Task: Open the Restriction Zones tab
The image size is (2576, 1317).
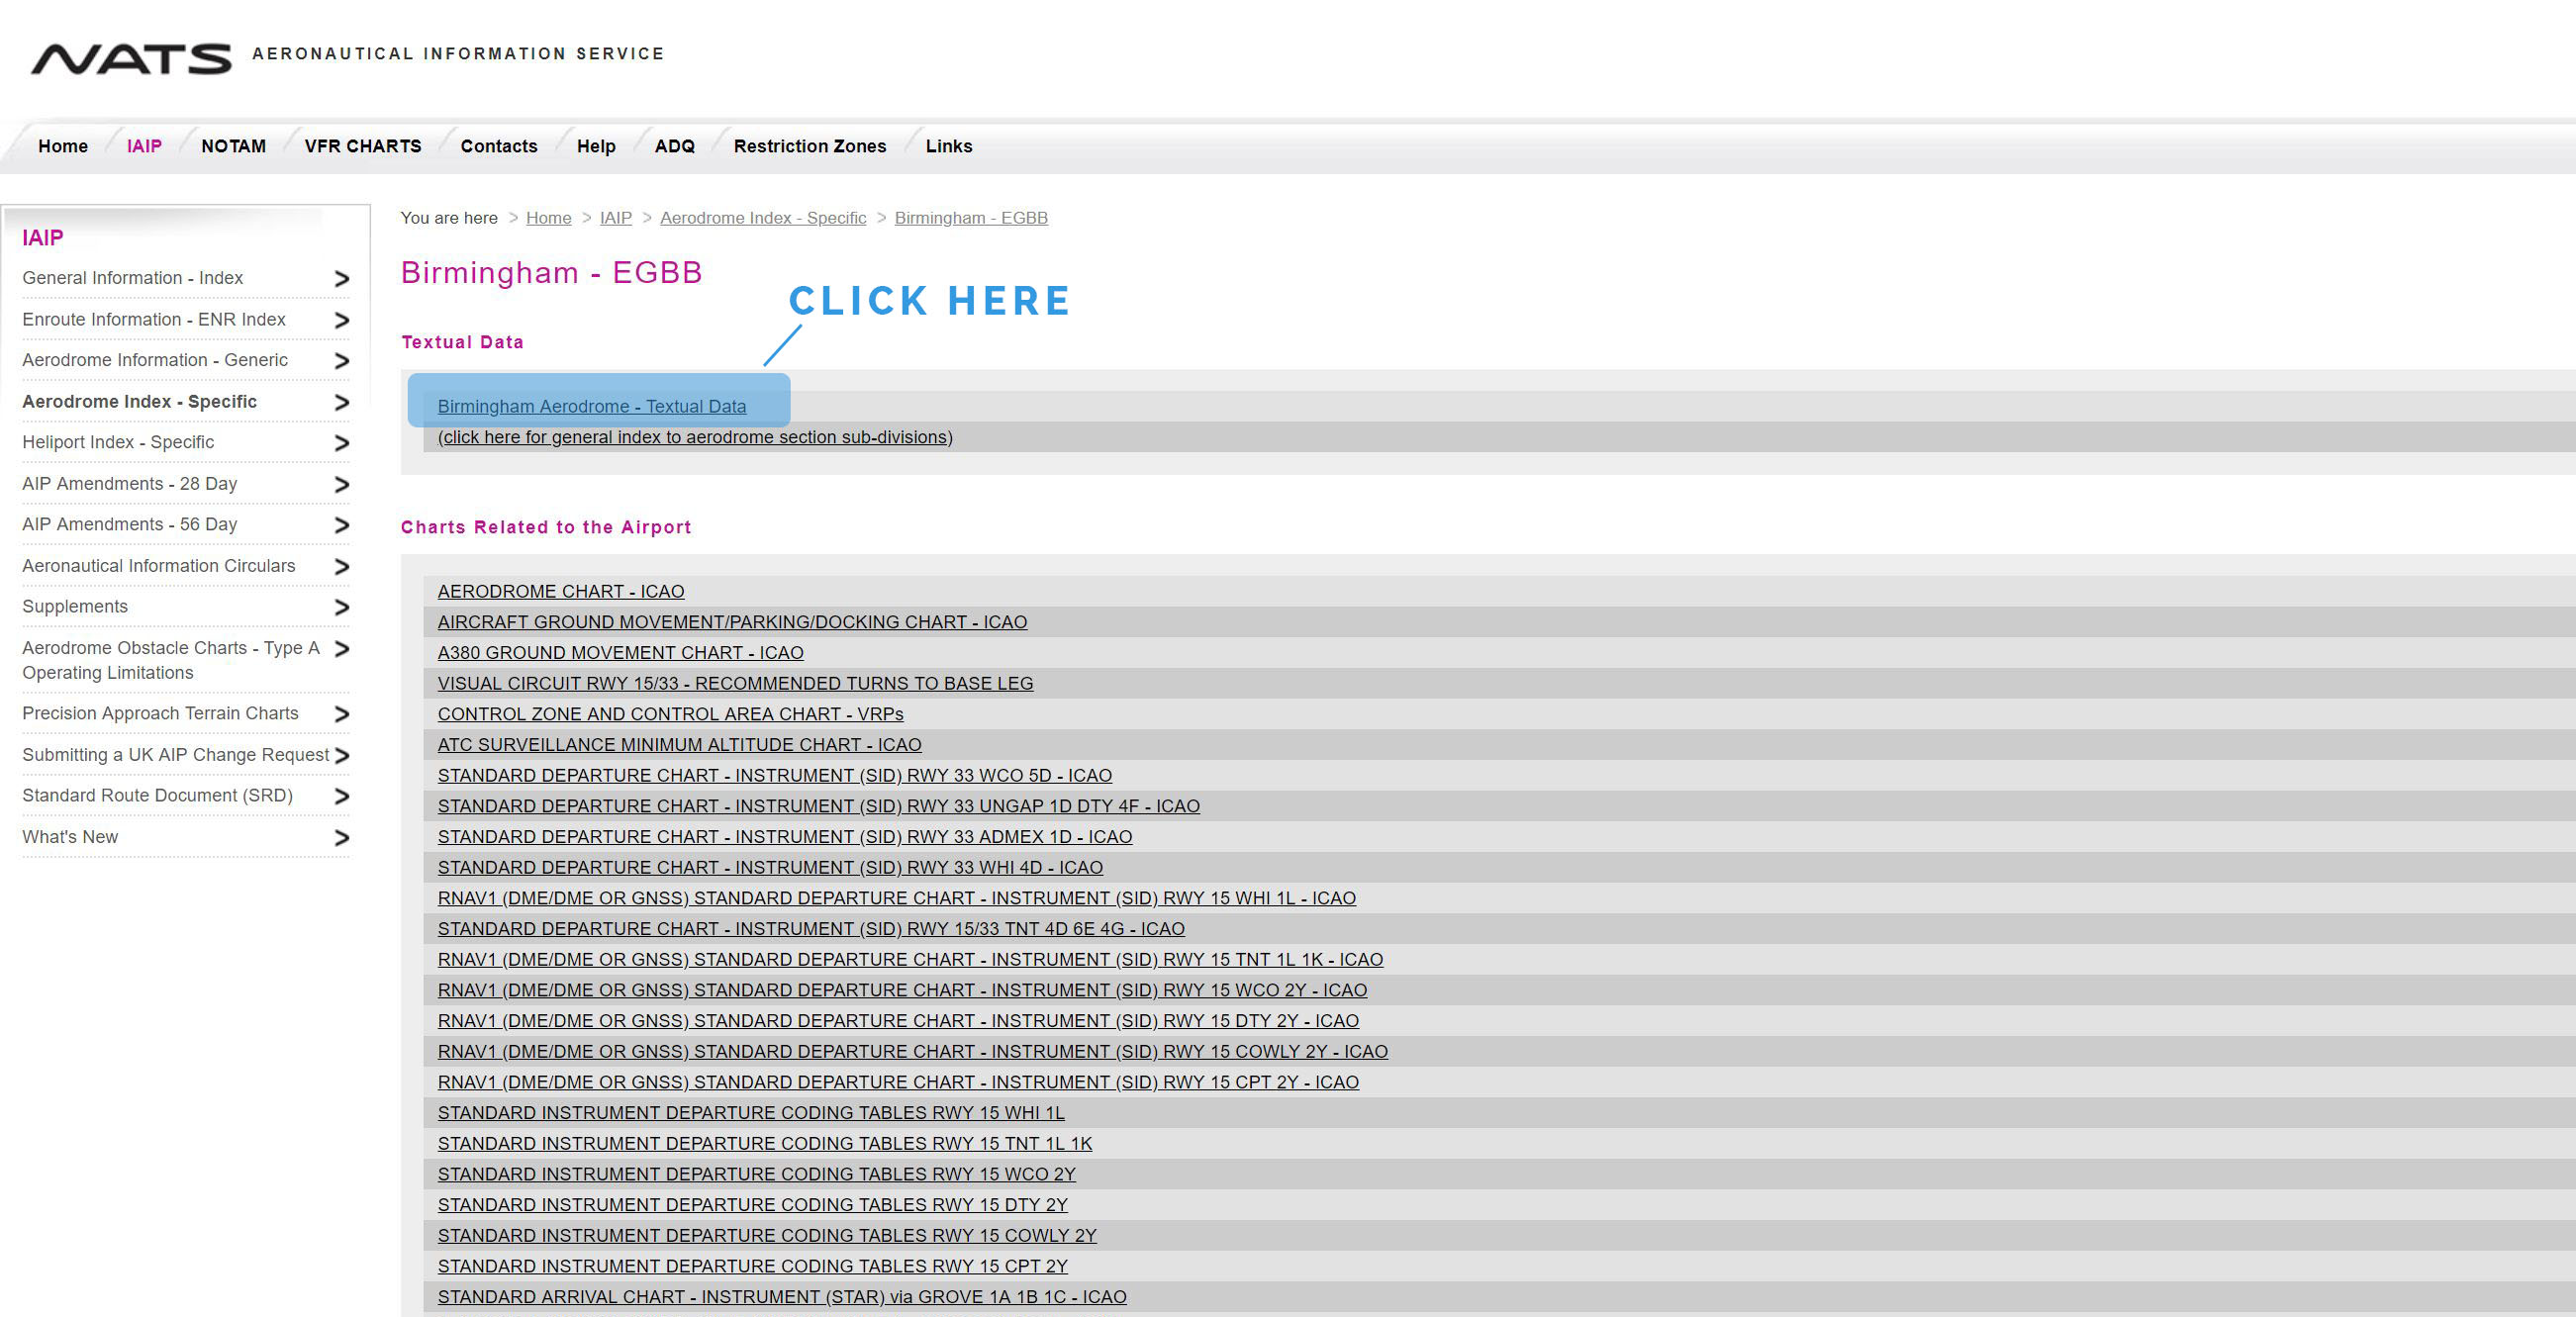Action: [x=810, y=146]
